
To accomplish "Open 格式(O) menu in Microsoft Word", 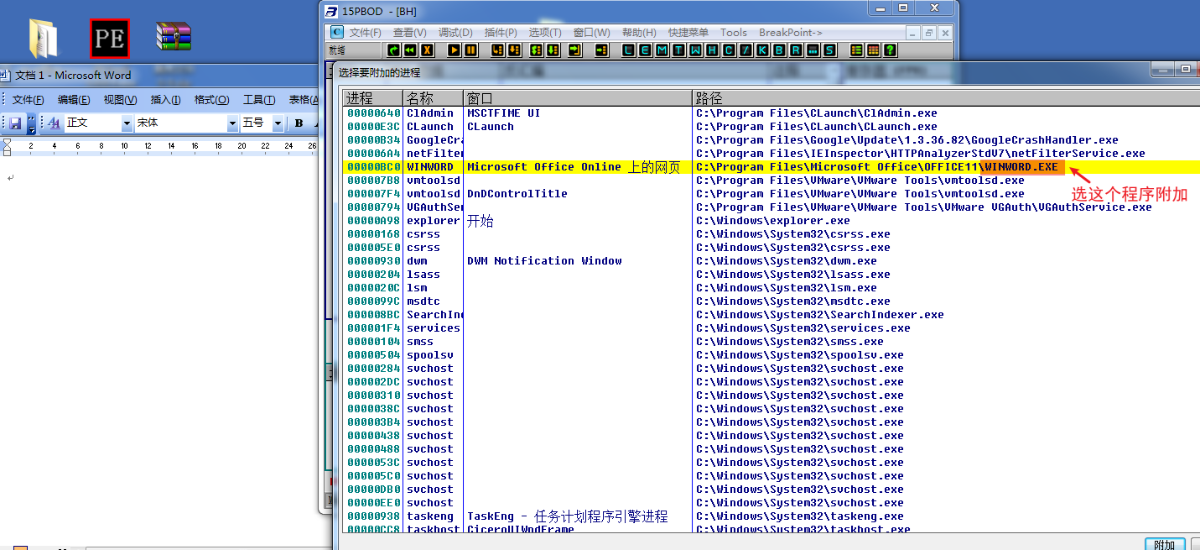I will 211,99.
